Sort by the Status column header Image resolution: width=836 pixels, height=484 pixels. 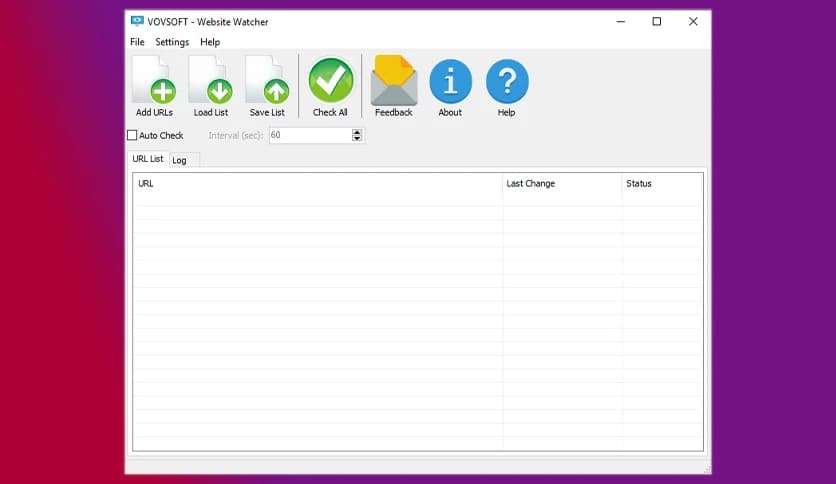point(662,183)
